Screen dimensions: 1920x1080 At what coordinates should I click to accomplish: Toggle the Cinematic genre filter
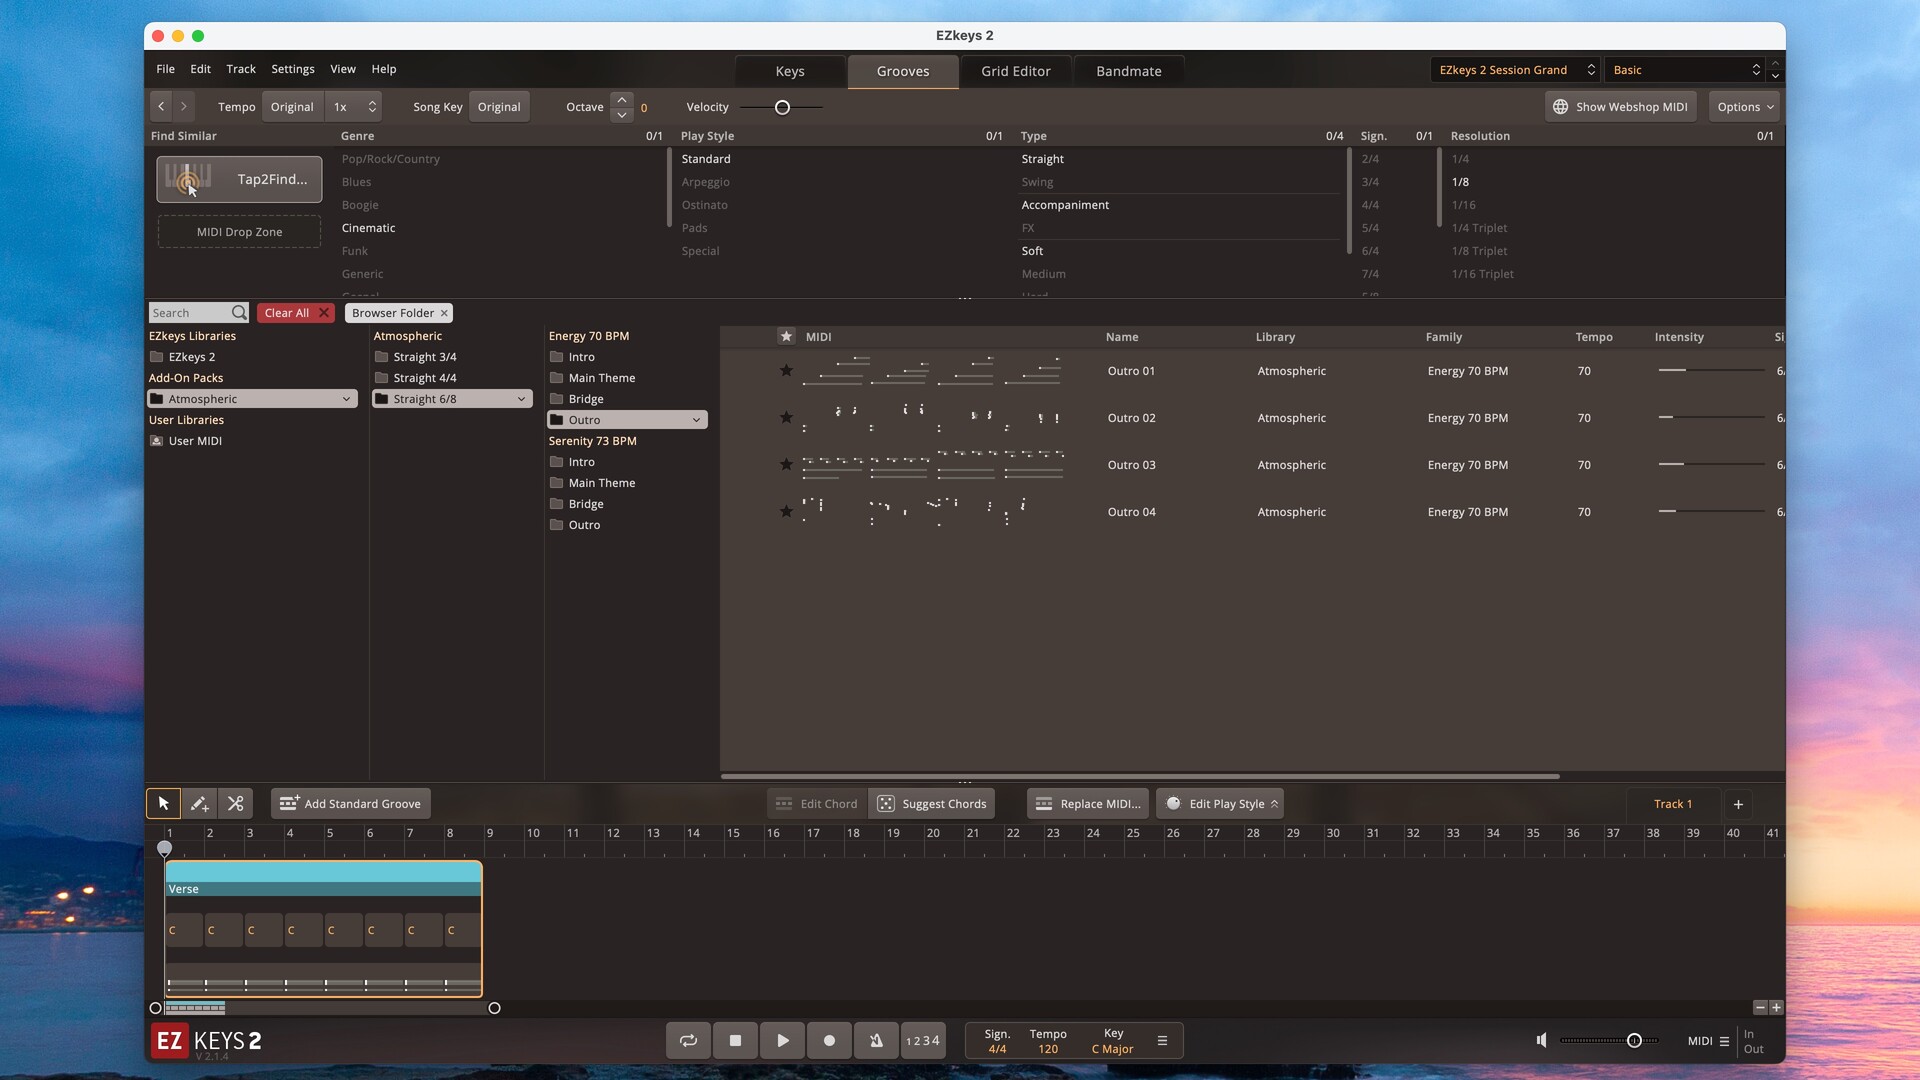(x=368, y=228)
